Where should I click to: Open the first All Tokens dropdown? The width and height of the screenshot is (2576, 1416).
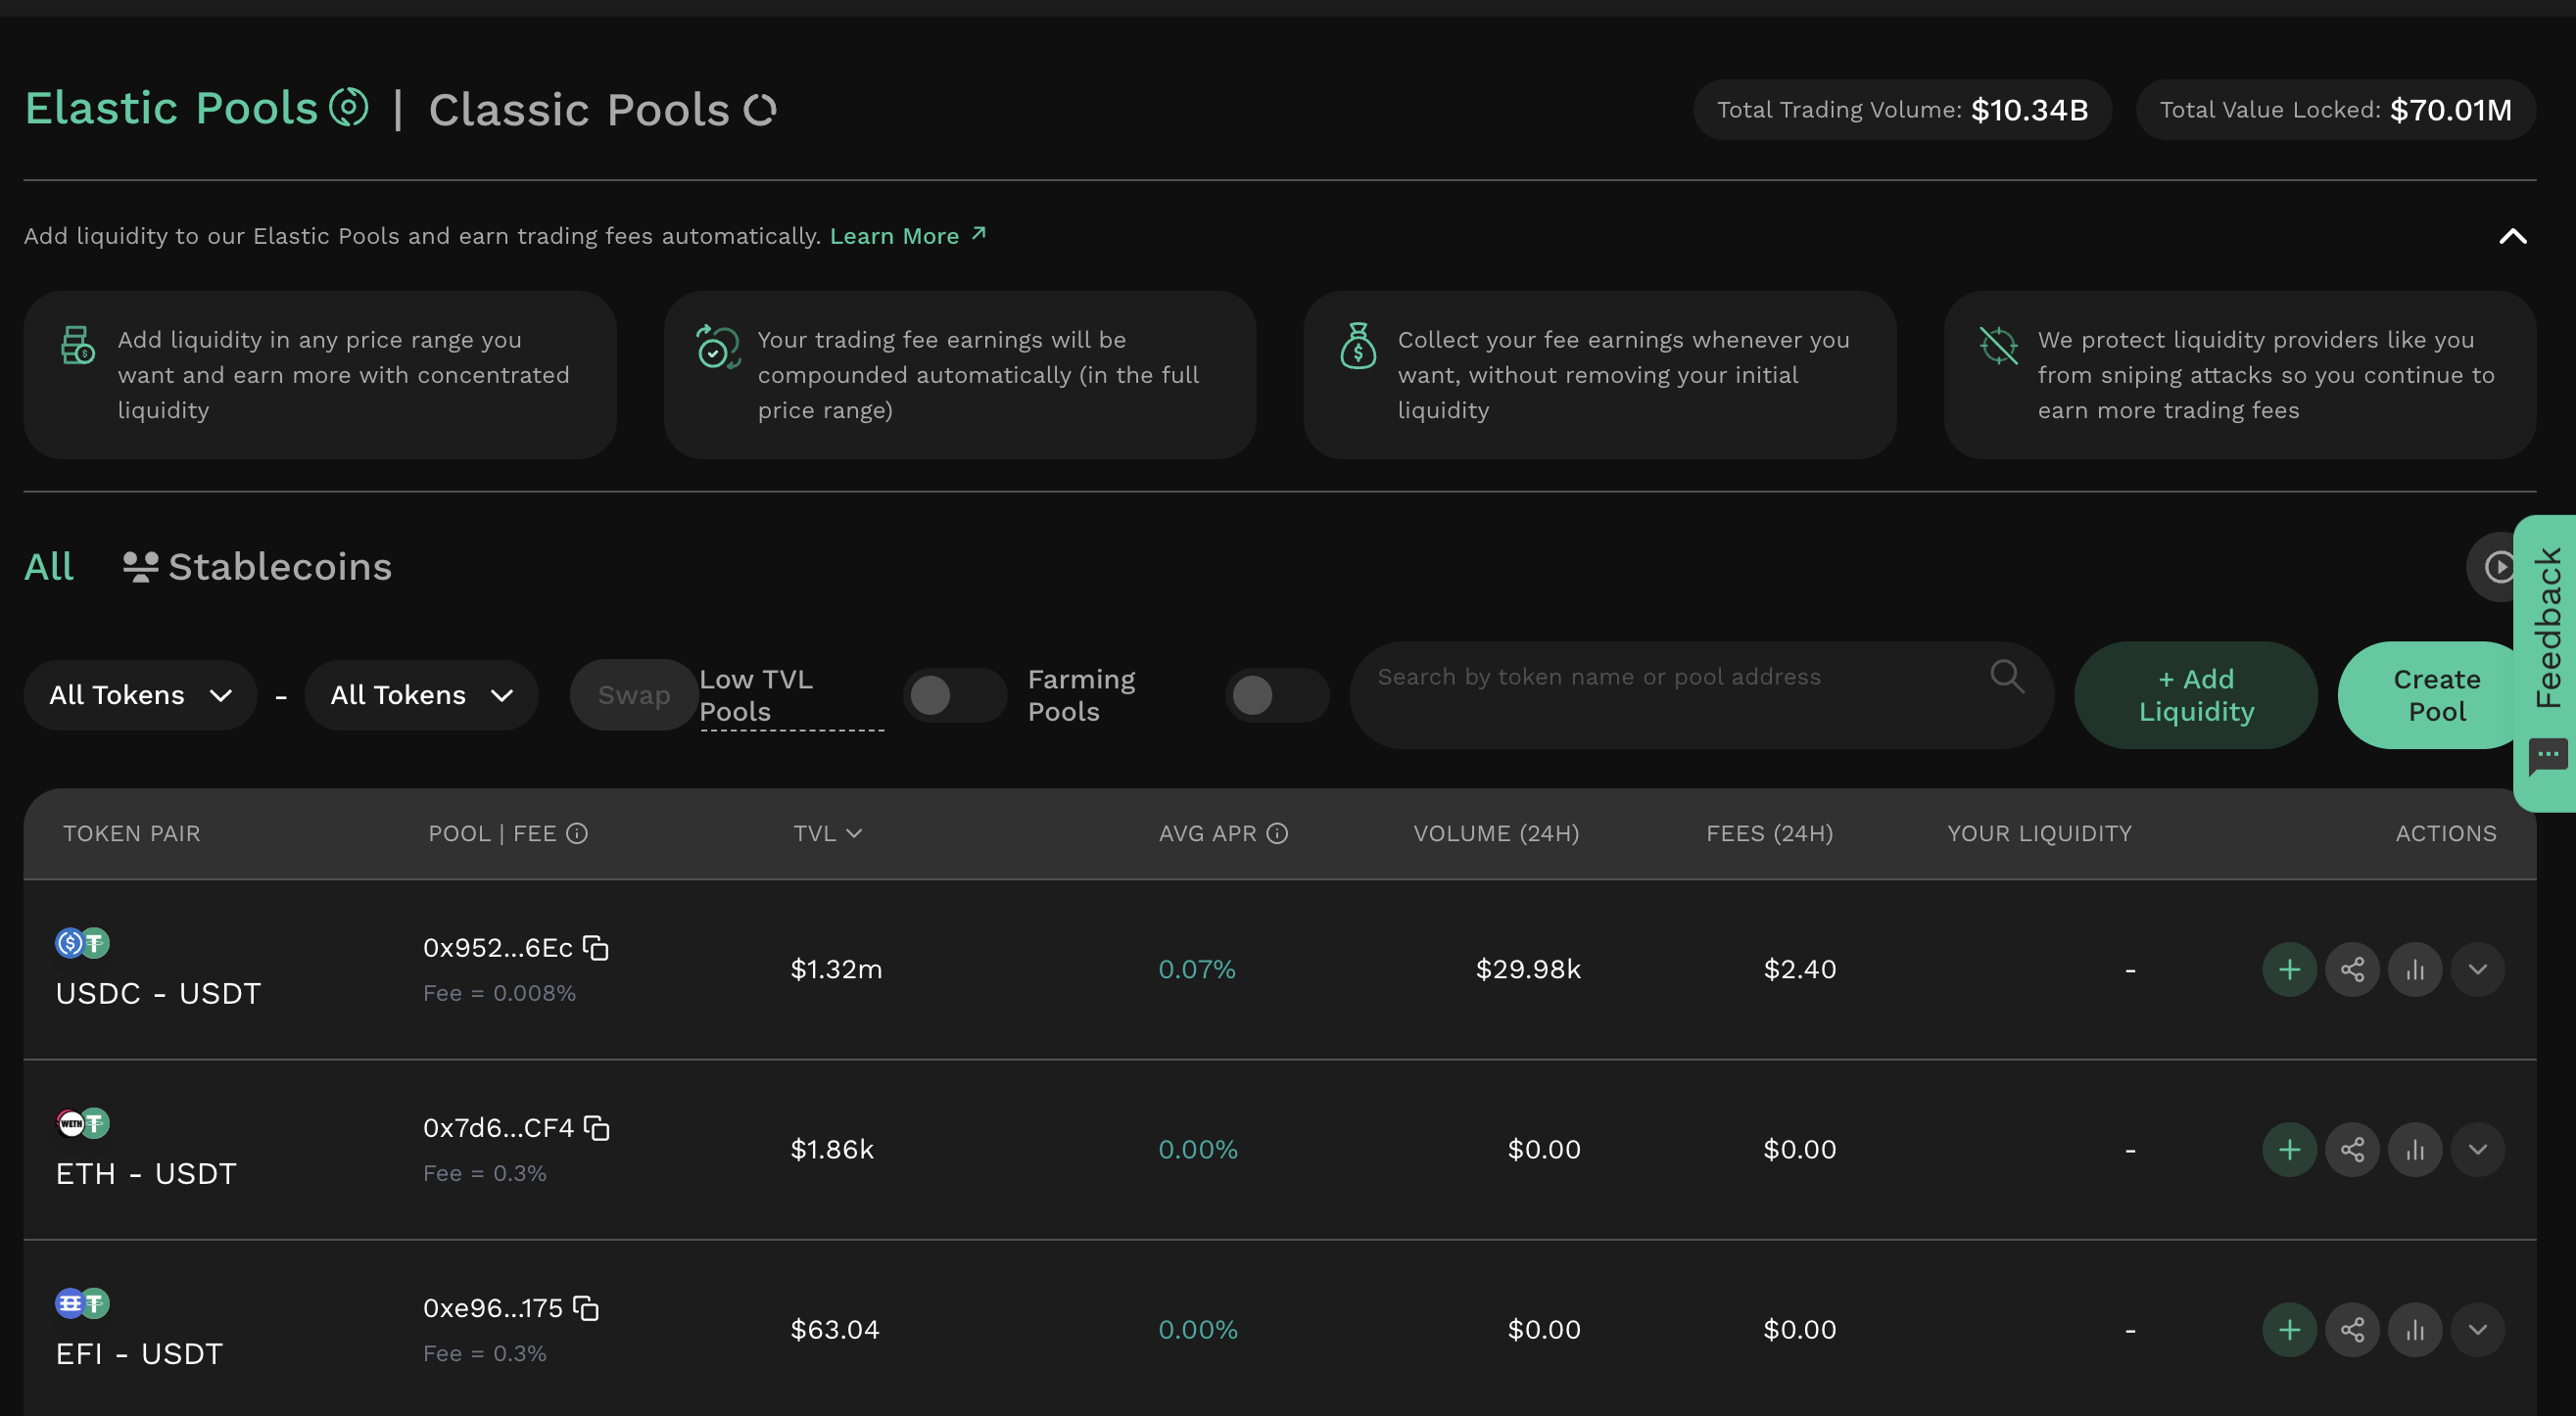[140, 695]
